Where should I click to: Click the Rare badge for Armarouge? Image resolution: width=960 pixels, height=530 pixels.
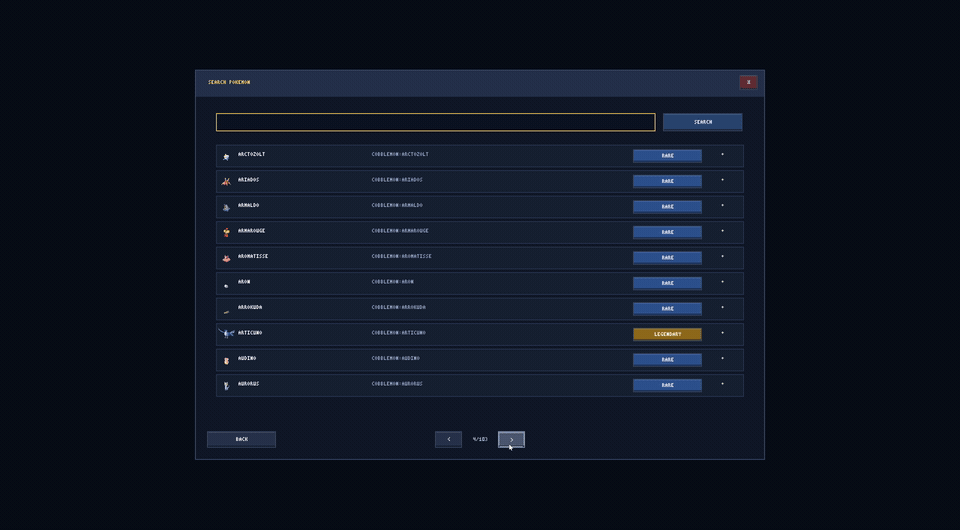(667, 232)
